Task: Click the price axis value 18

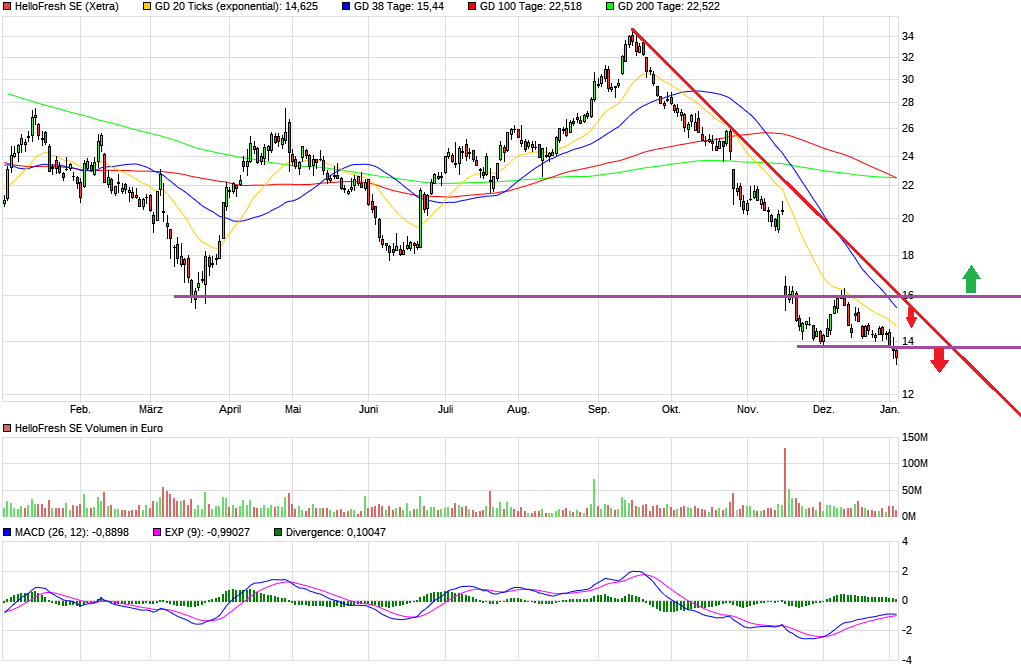Action: tap(908, 255)
